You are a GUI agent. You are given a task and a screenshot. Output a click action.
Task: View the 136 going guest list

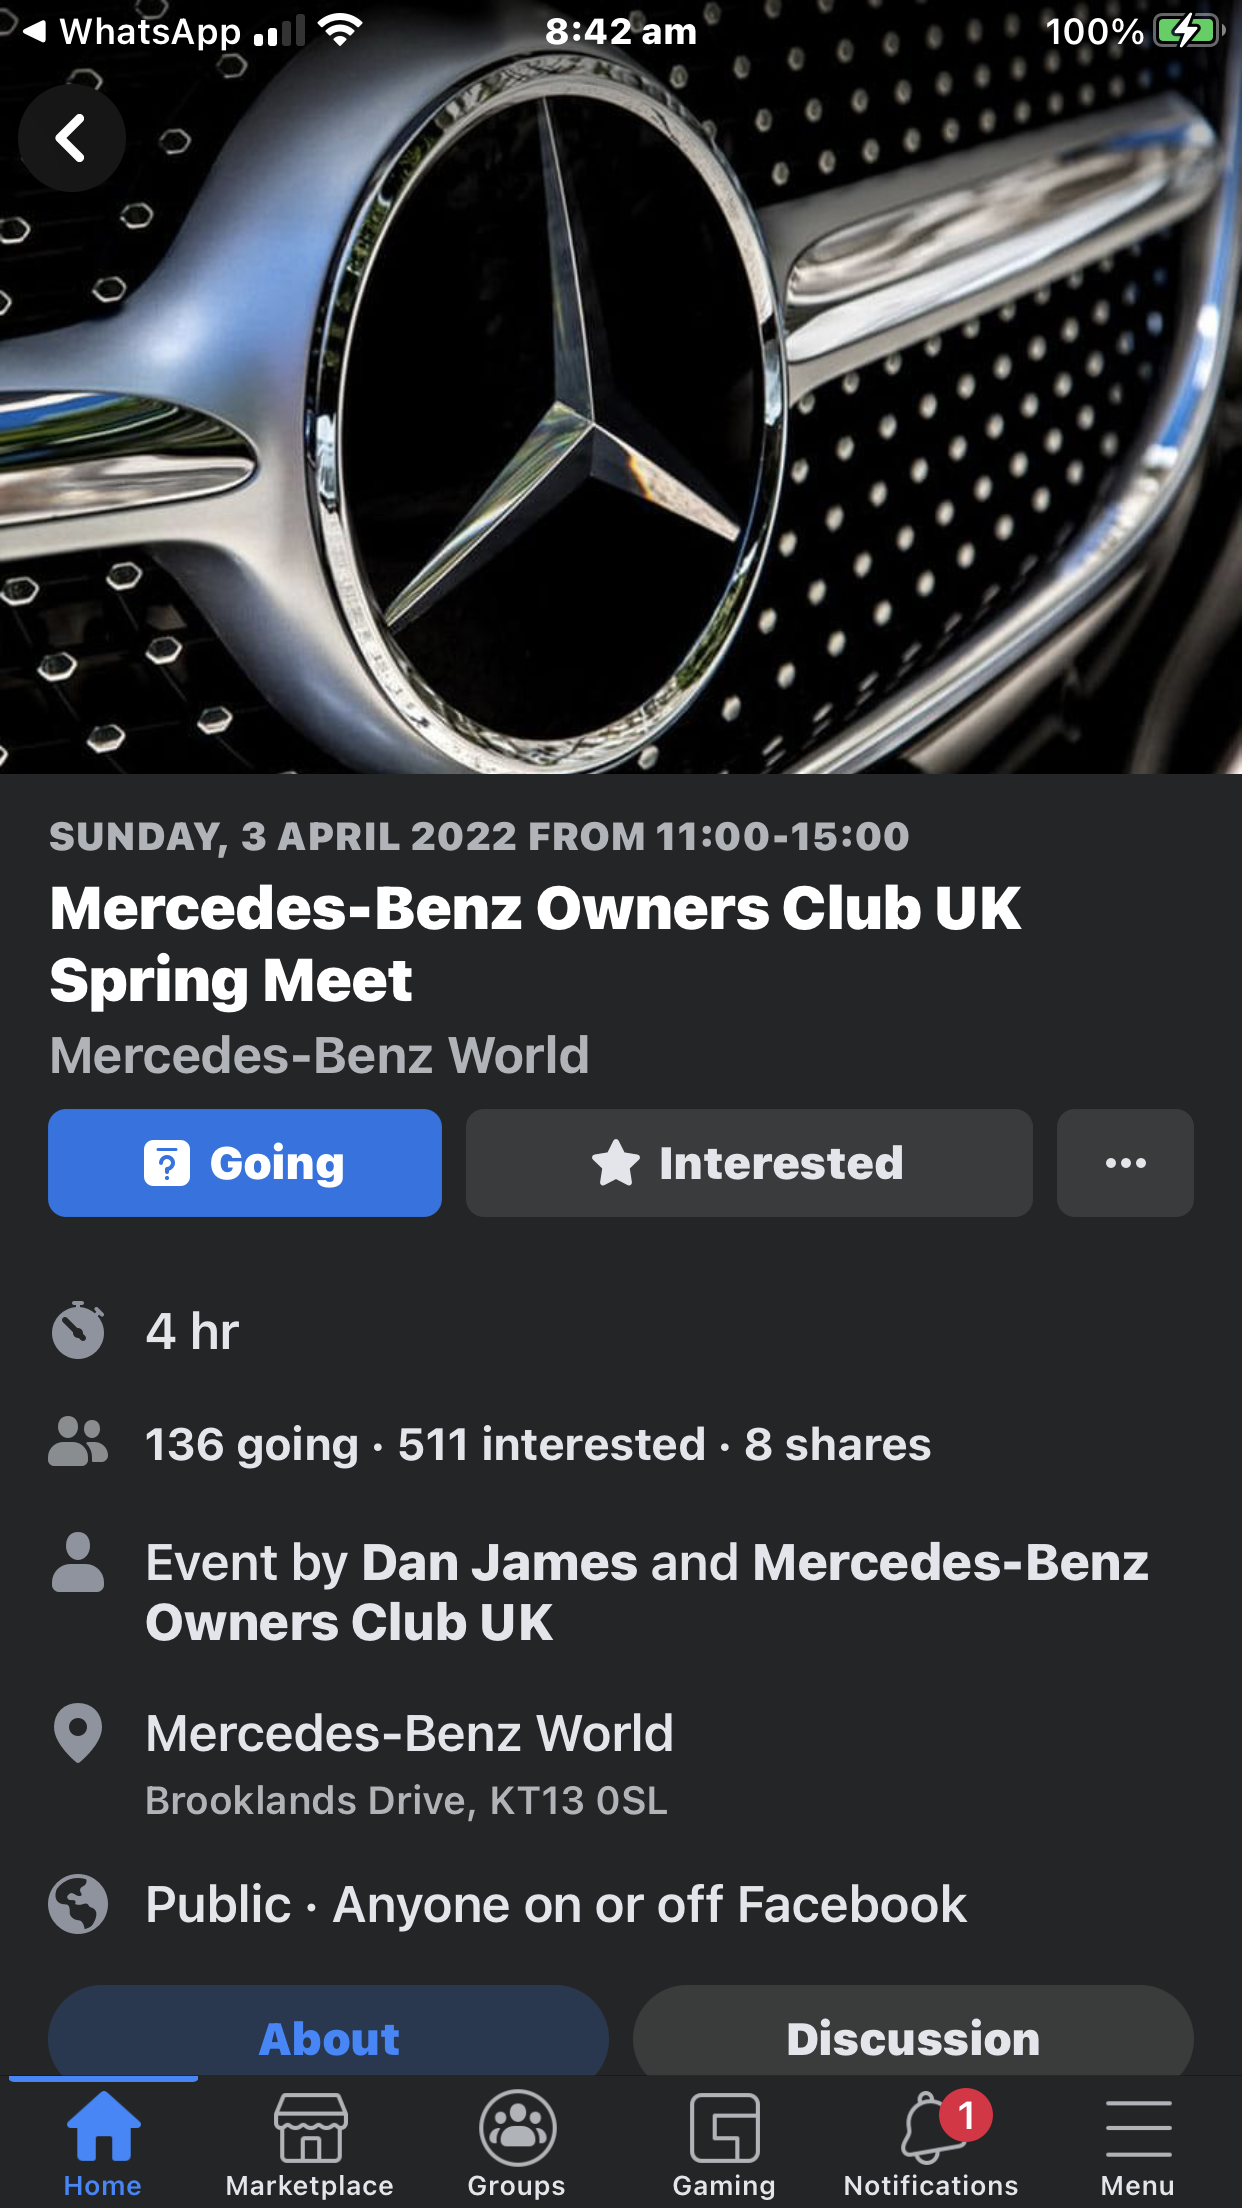252,1445
